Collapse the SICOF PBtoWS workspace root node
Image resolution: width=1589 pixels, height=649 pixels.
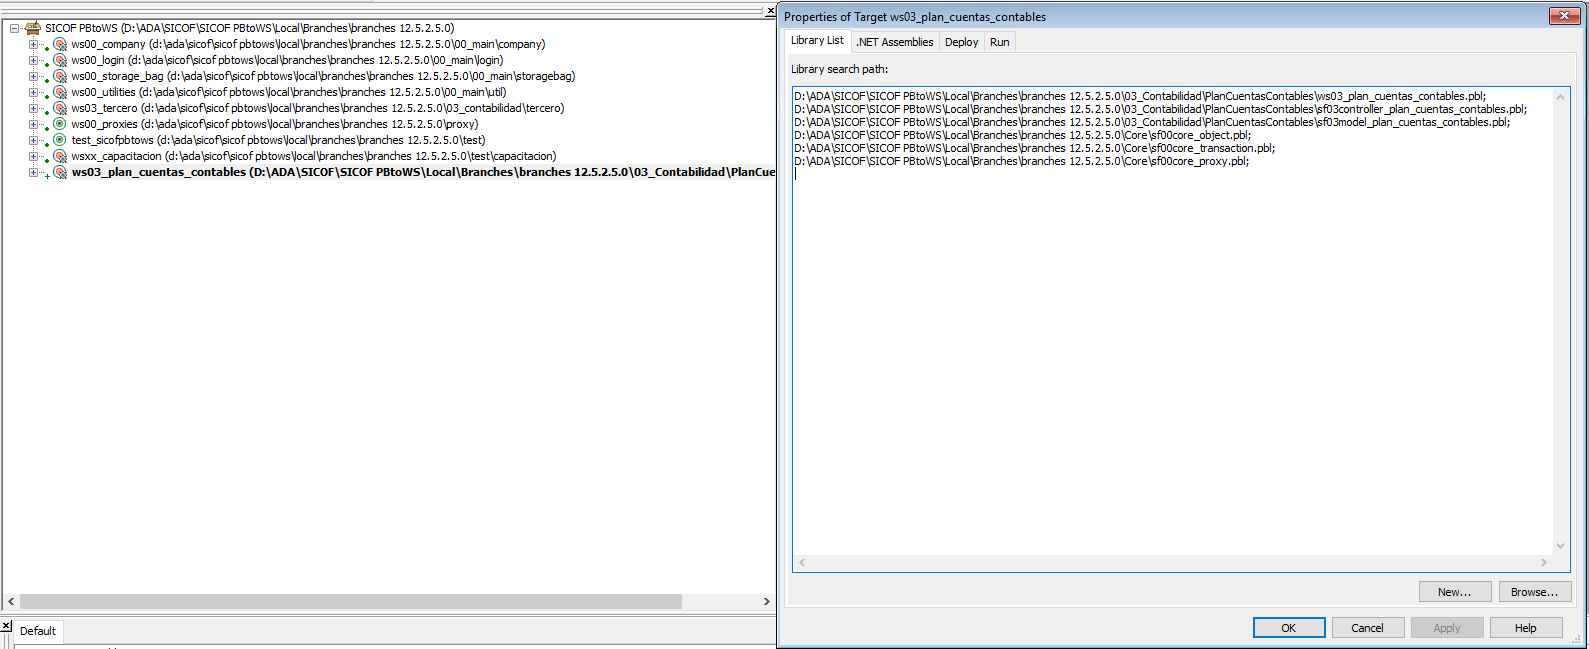[15, 28]
